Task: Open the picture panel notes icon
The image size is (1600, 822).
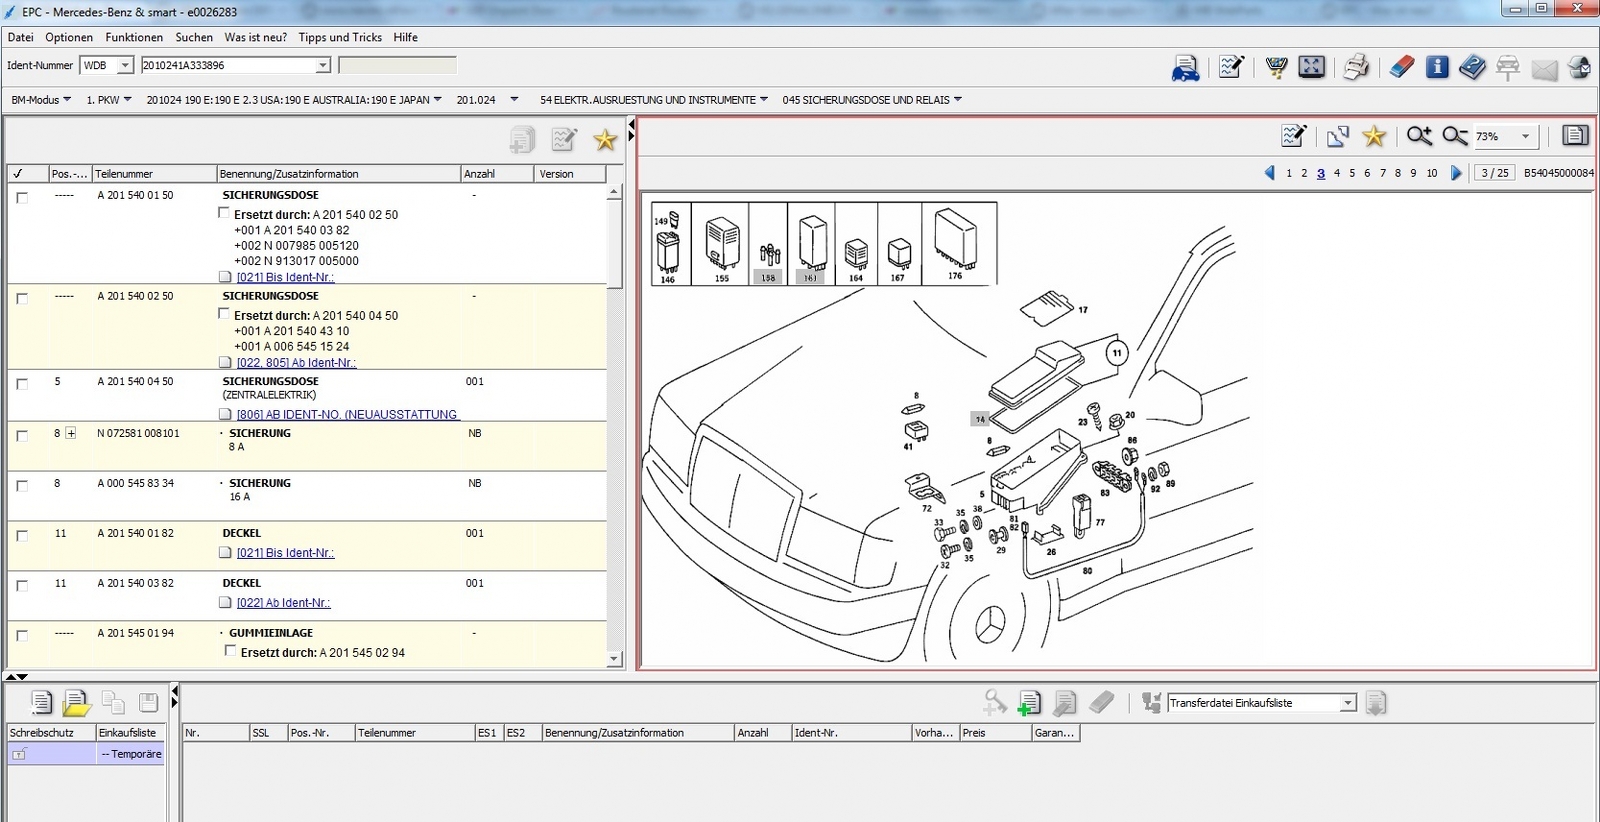Action: (1294, 135)
